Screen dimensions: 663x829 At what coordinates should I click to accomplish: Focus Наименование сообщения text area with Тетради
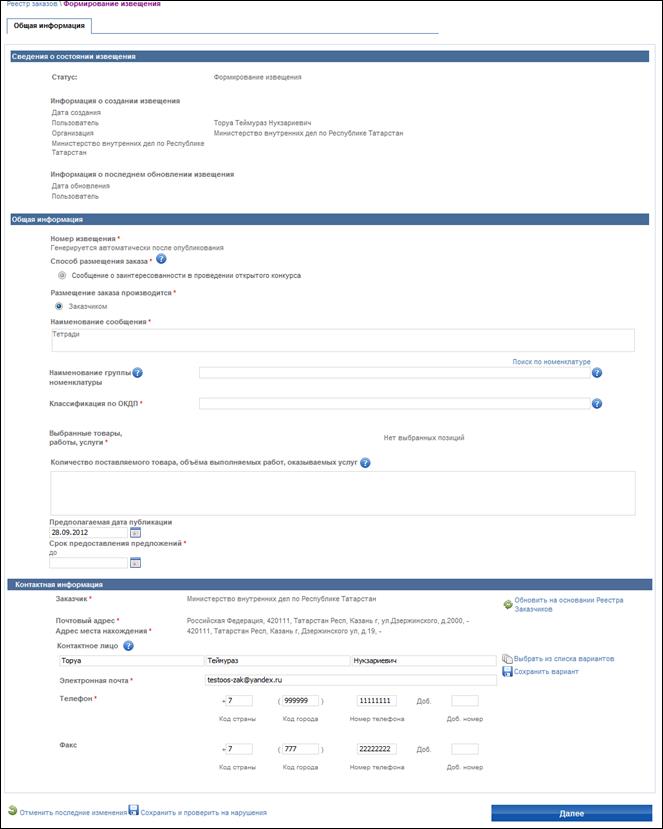pos(343,340)
